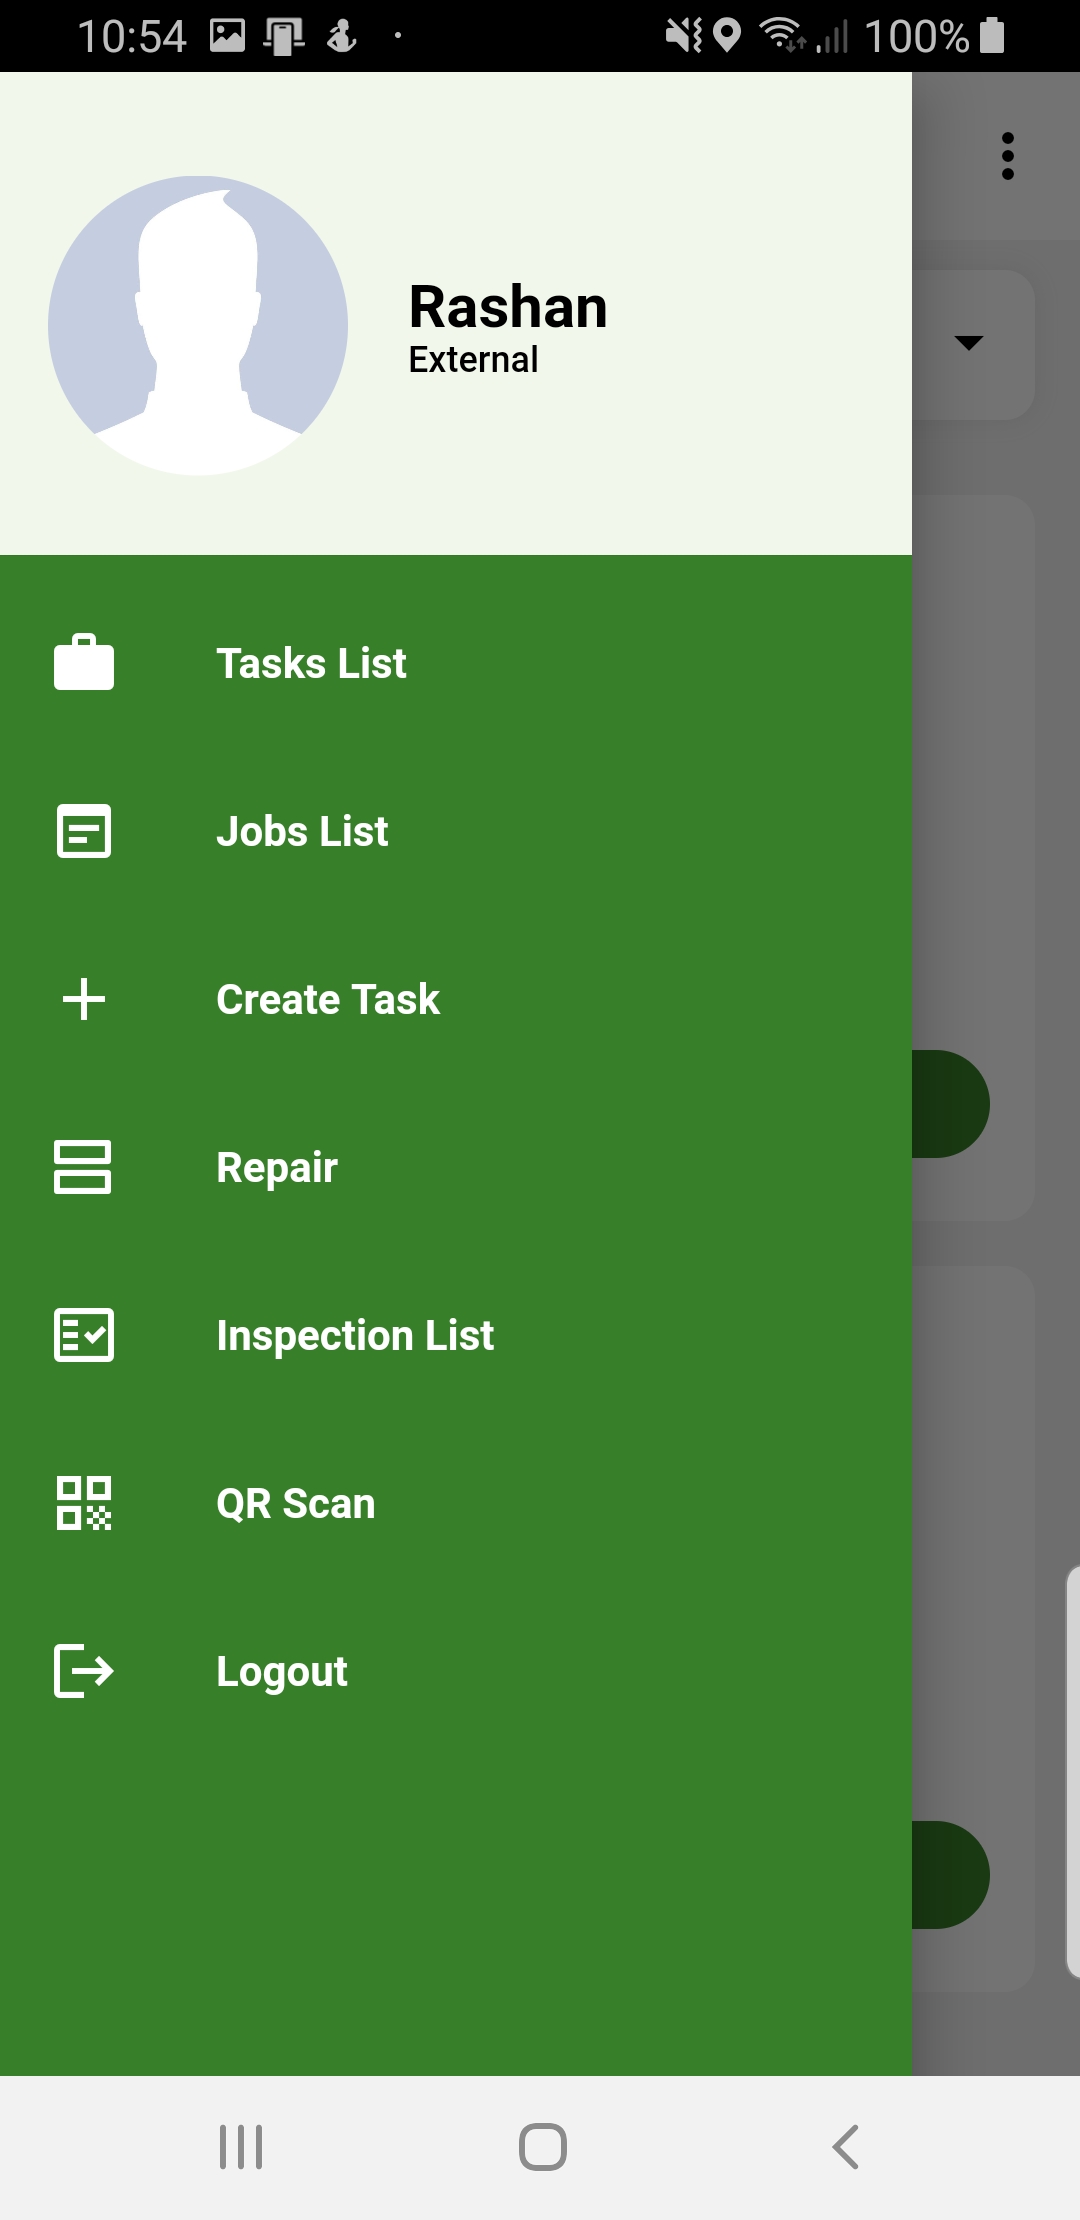Tap the plus icon for Create Task
Screen dimensions: 1080x2220
(x=84, y=999)
